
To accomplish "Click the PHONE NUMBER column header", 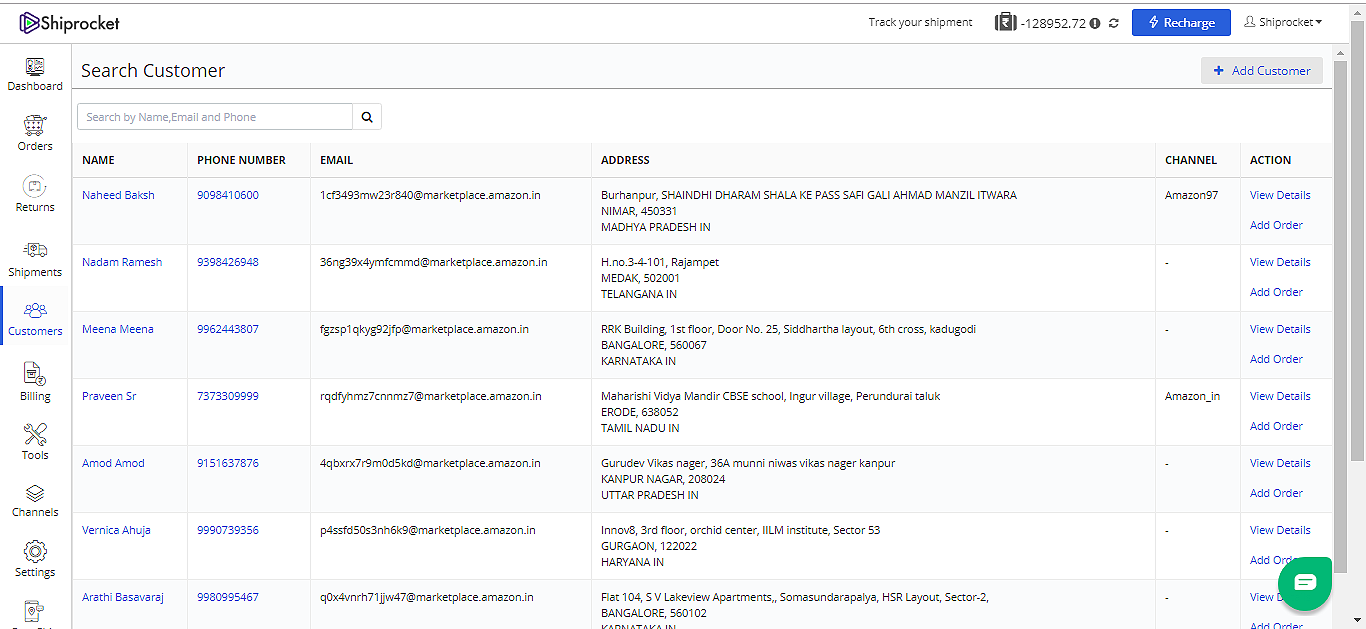I will point(241,160).
